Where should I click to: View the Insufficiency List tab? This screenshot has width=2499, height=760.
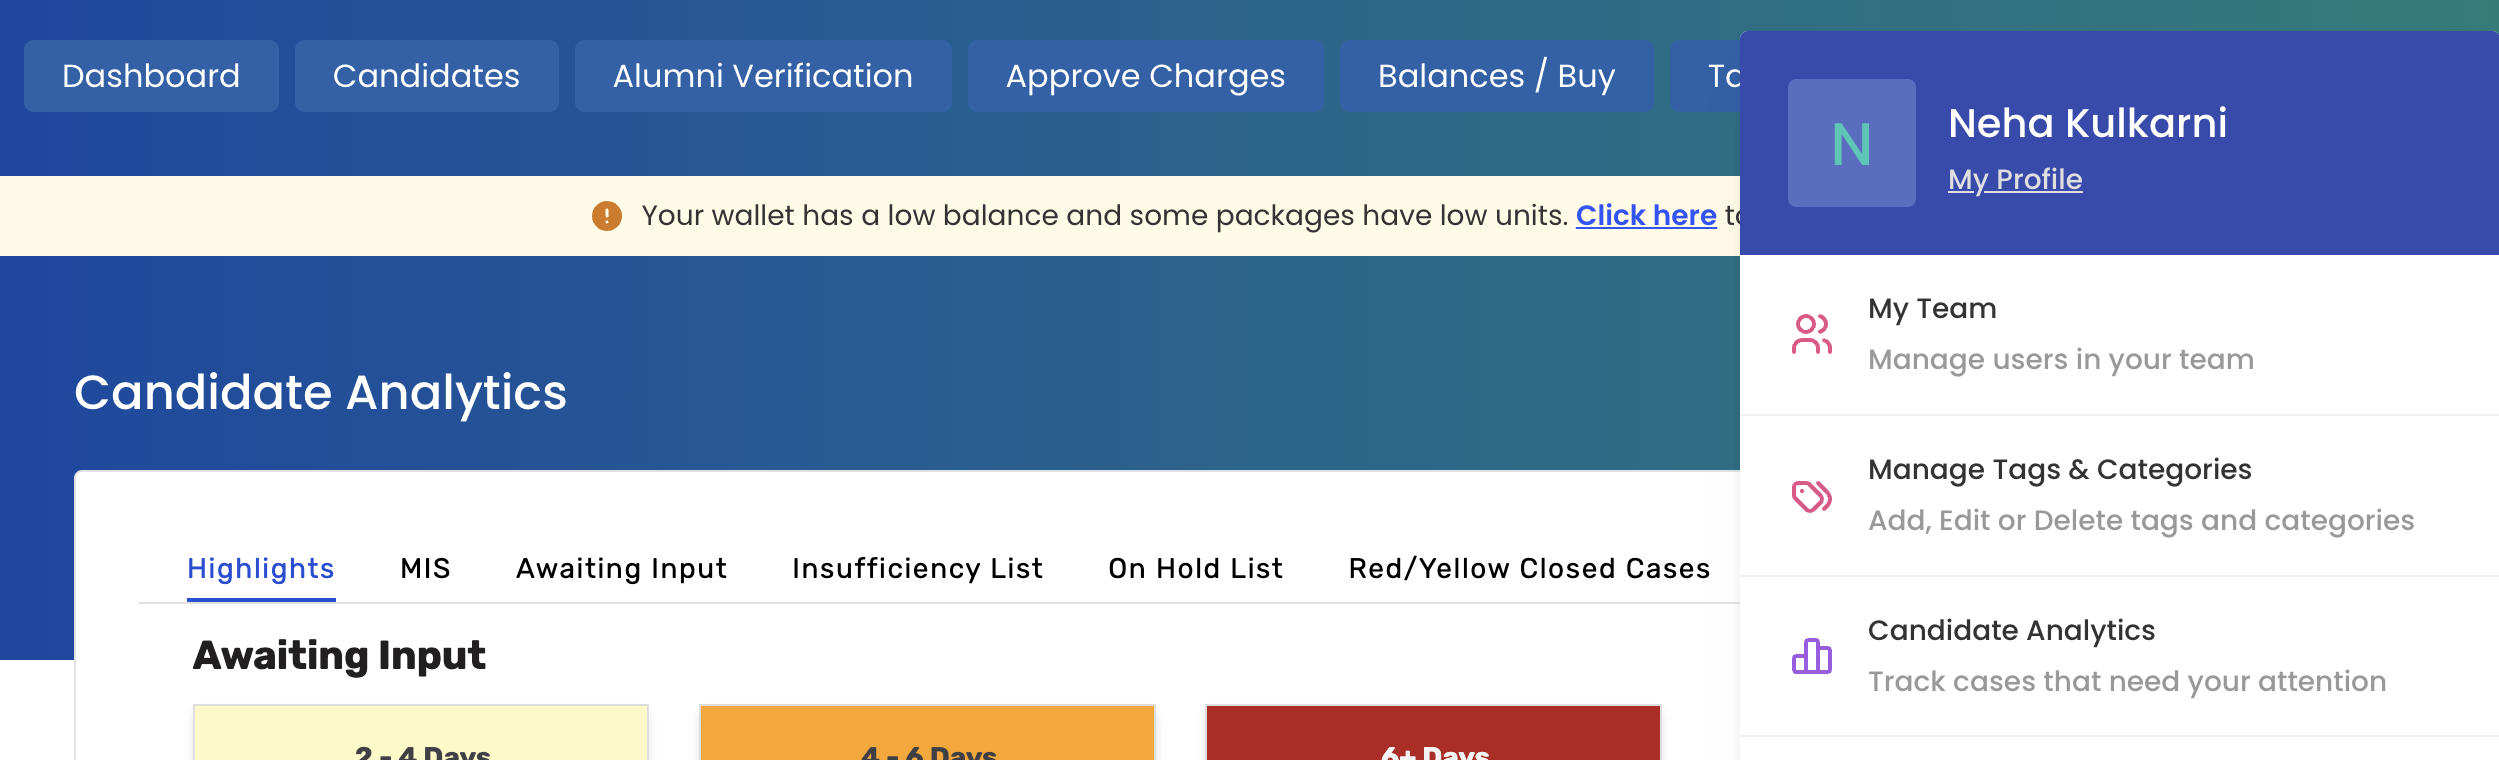click(x=917, y=568)
